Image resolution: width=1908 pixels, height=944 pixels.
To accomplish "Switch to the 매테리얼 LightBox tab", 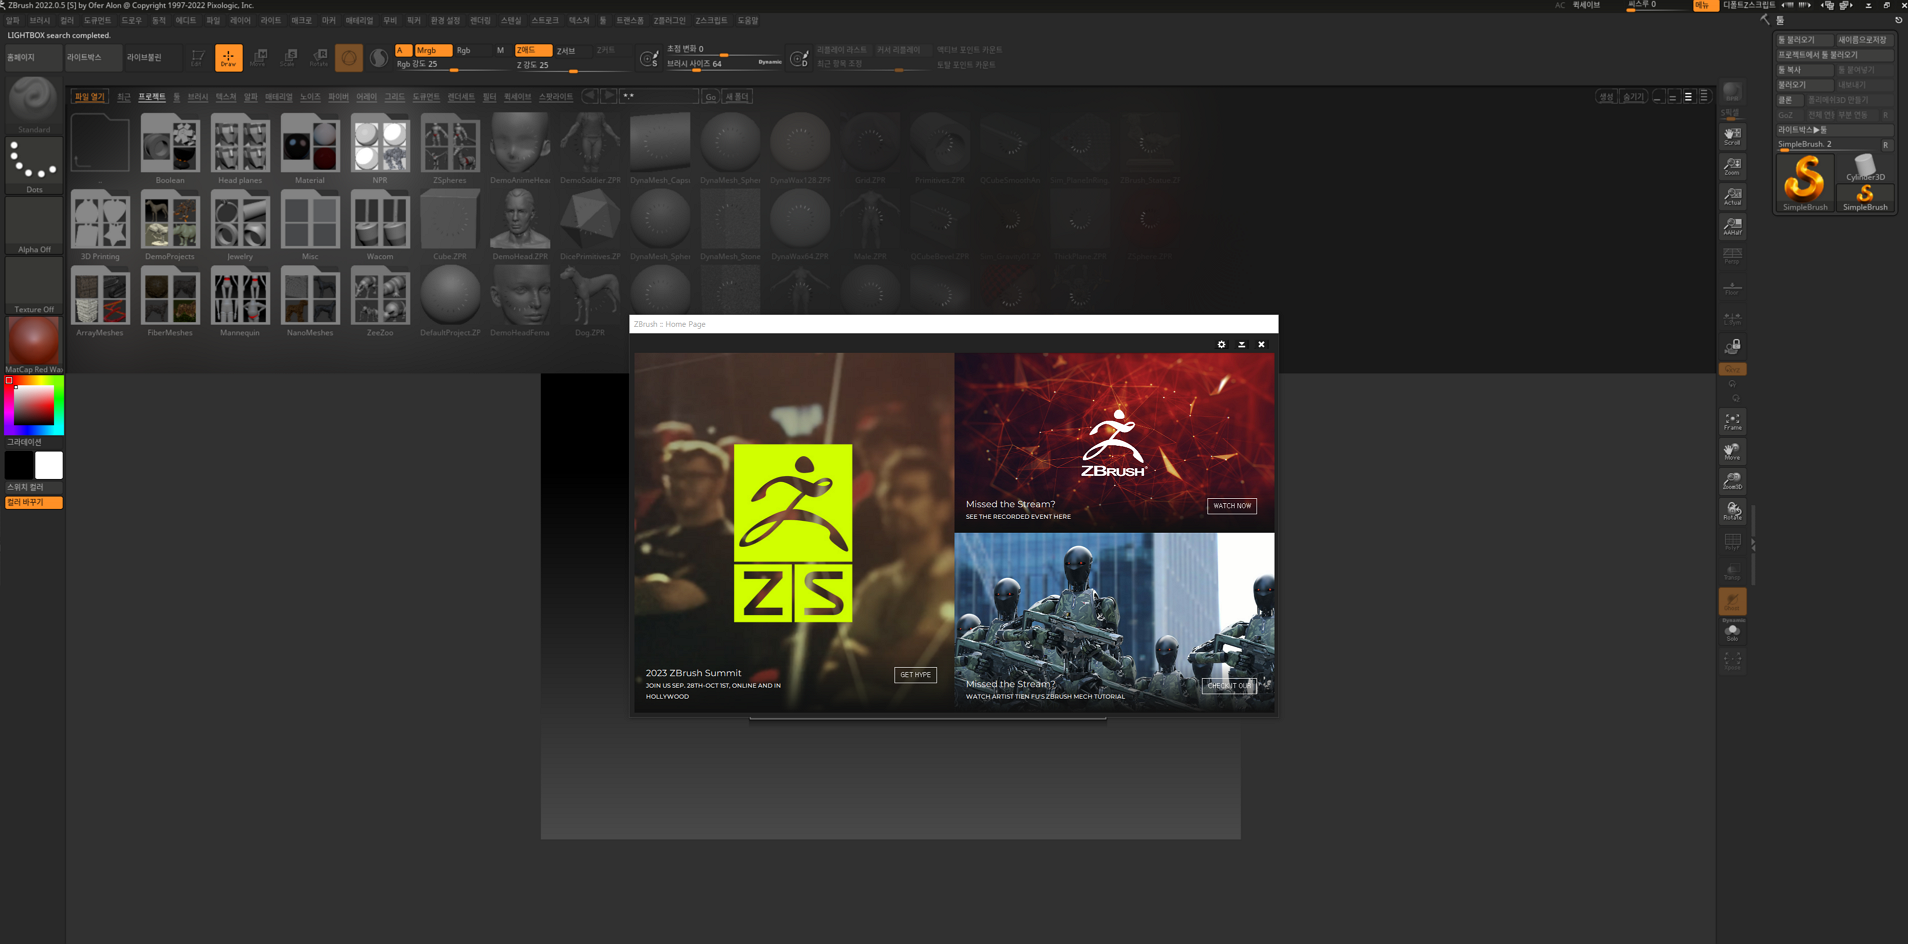I will [279, 97].
